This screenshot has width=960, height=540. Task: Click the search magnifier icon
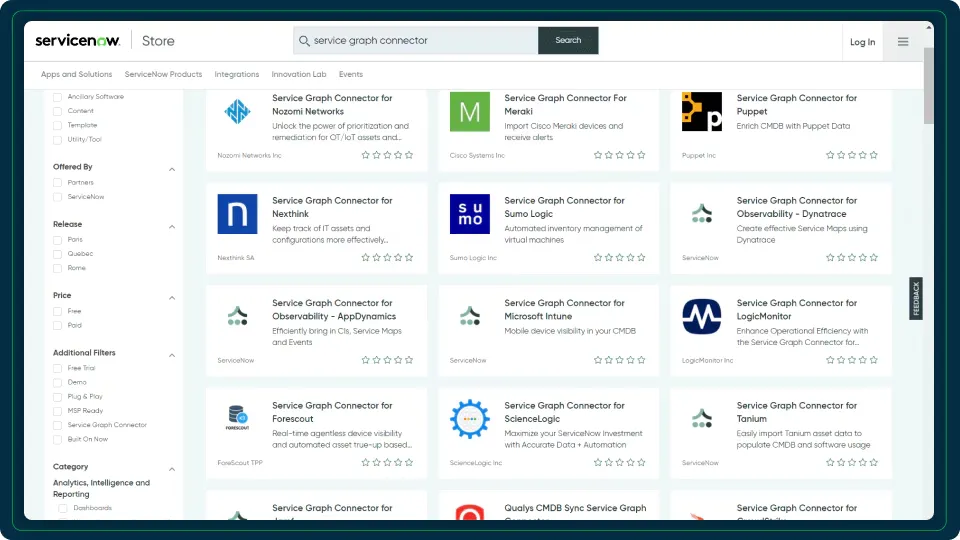(x=304, y=40)
